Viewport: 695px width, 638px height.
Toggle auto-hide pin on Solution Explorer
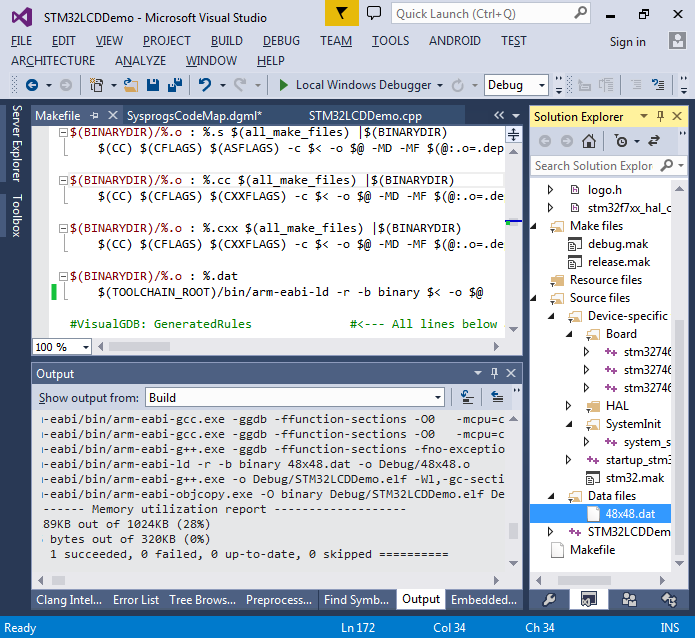660,116
